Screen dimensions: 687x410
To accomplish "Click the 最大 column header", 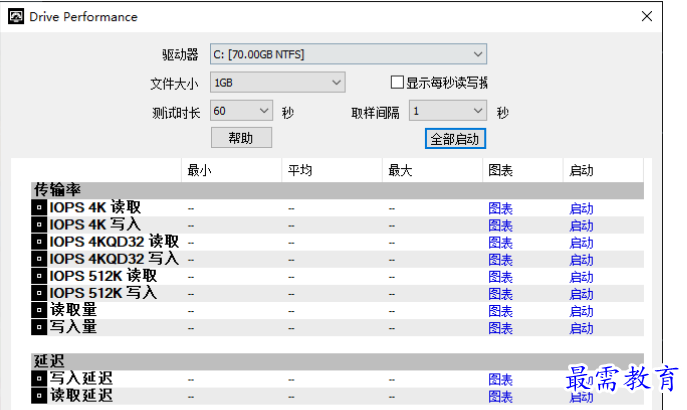I will (432, 170).
